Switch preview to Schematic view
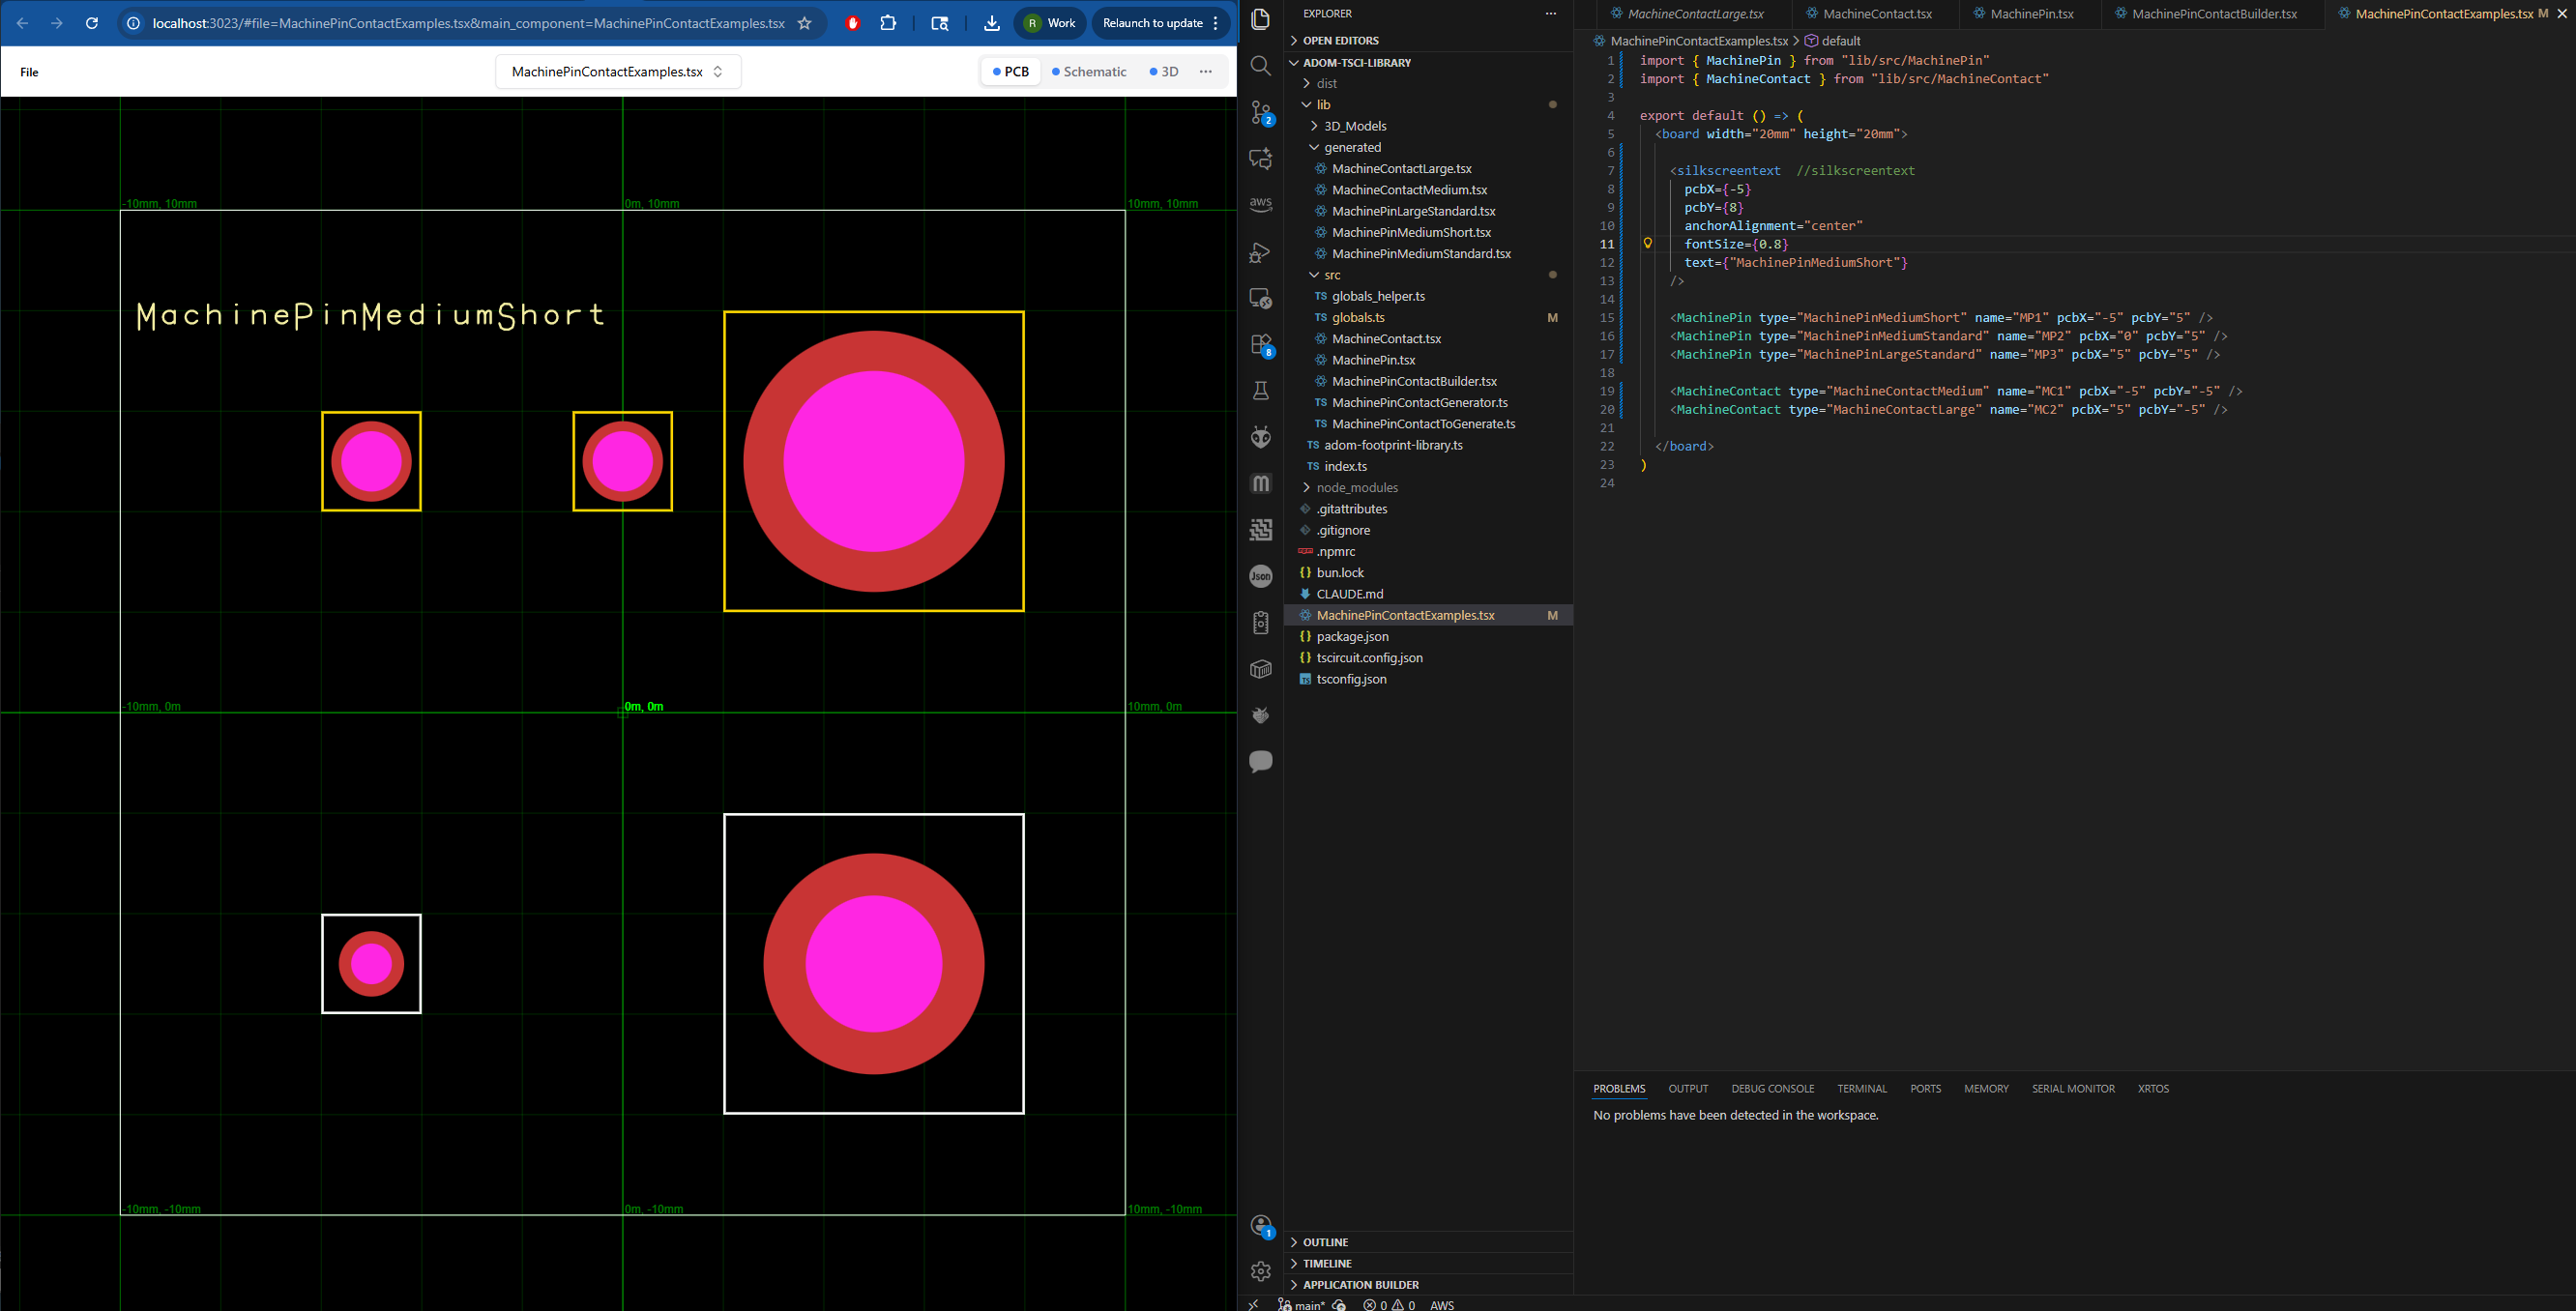This screenshot has height=1311, width=2576. point(1089,72)
